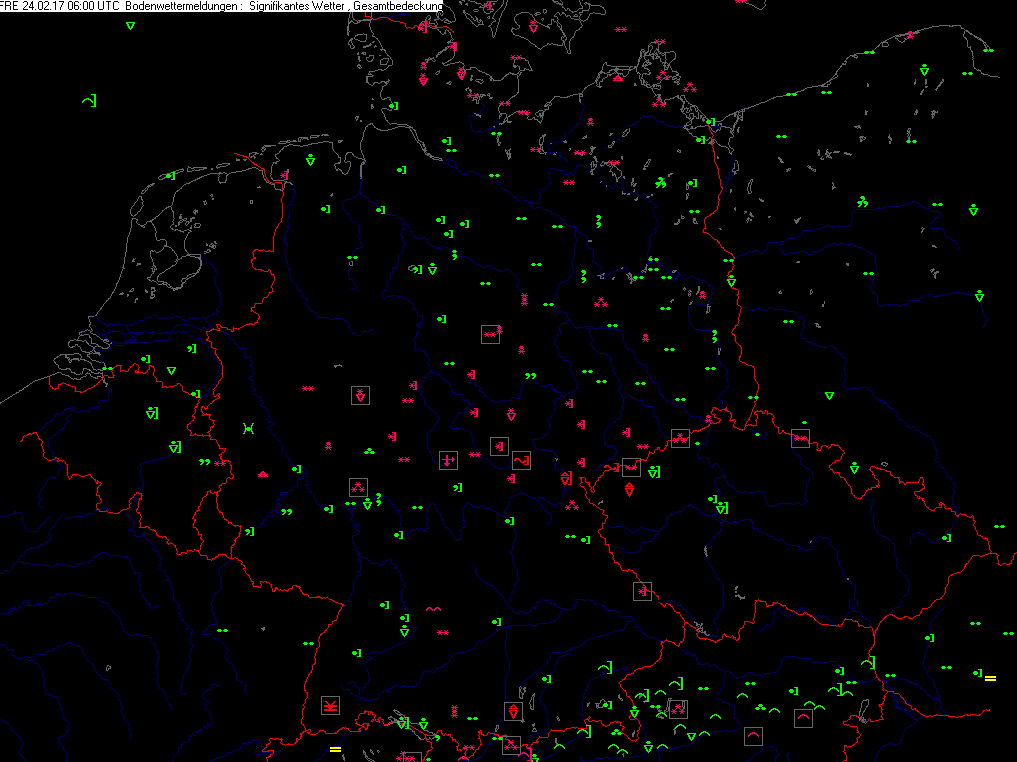Select the yellow fog symbol at the bottom-left edge

[336, 748]
